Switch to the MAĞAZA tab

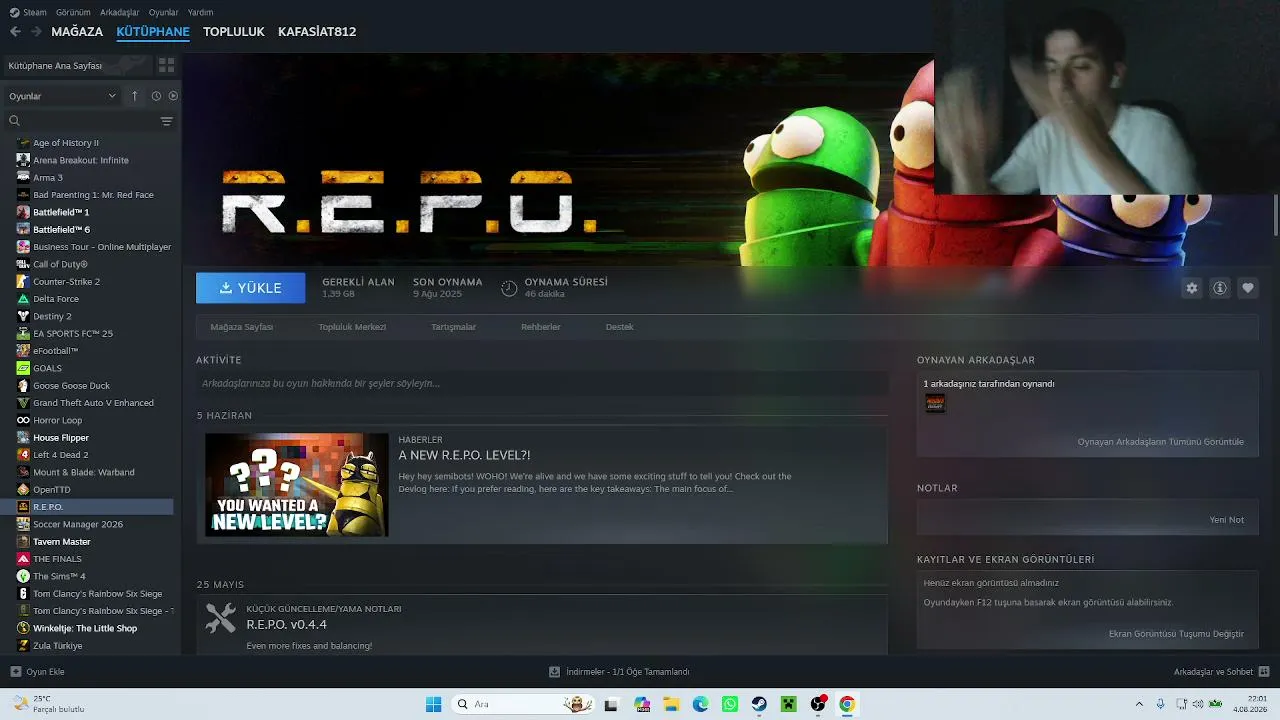point(77,32)
